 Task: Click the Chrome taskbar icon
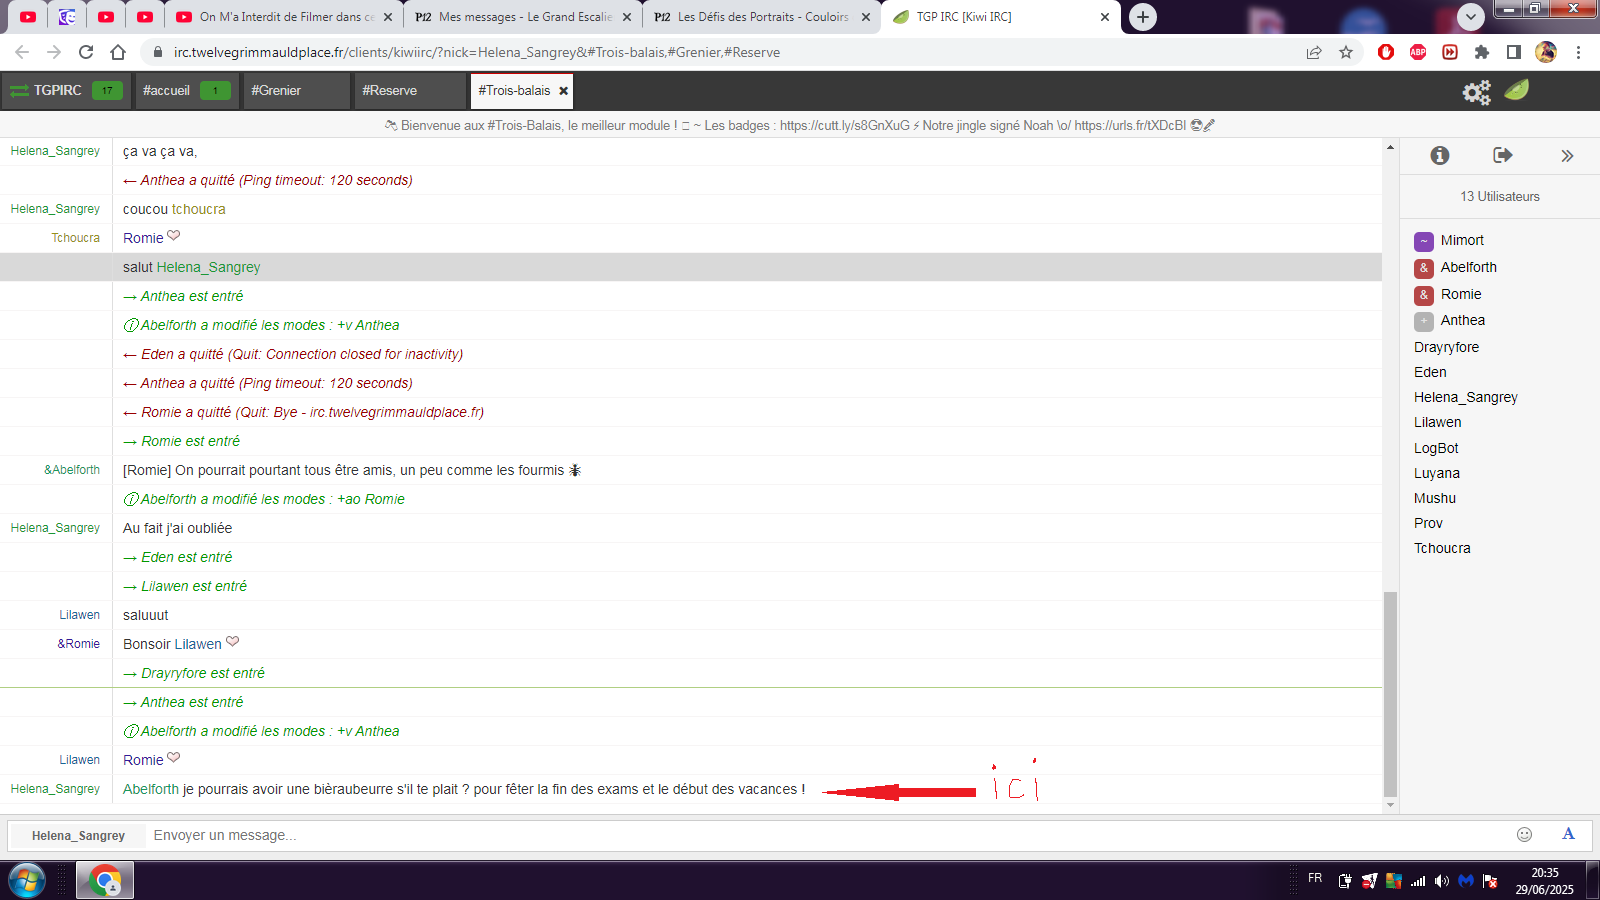pyautogui.click(x=105, y=881)
